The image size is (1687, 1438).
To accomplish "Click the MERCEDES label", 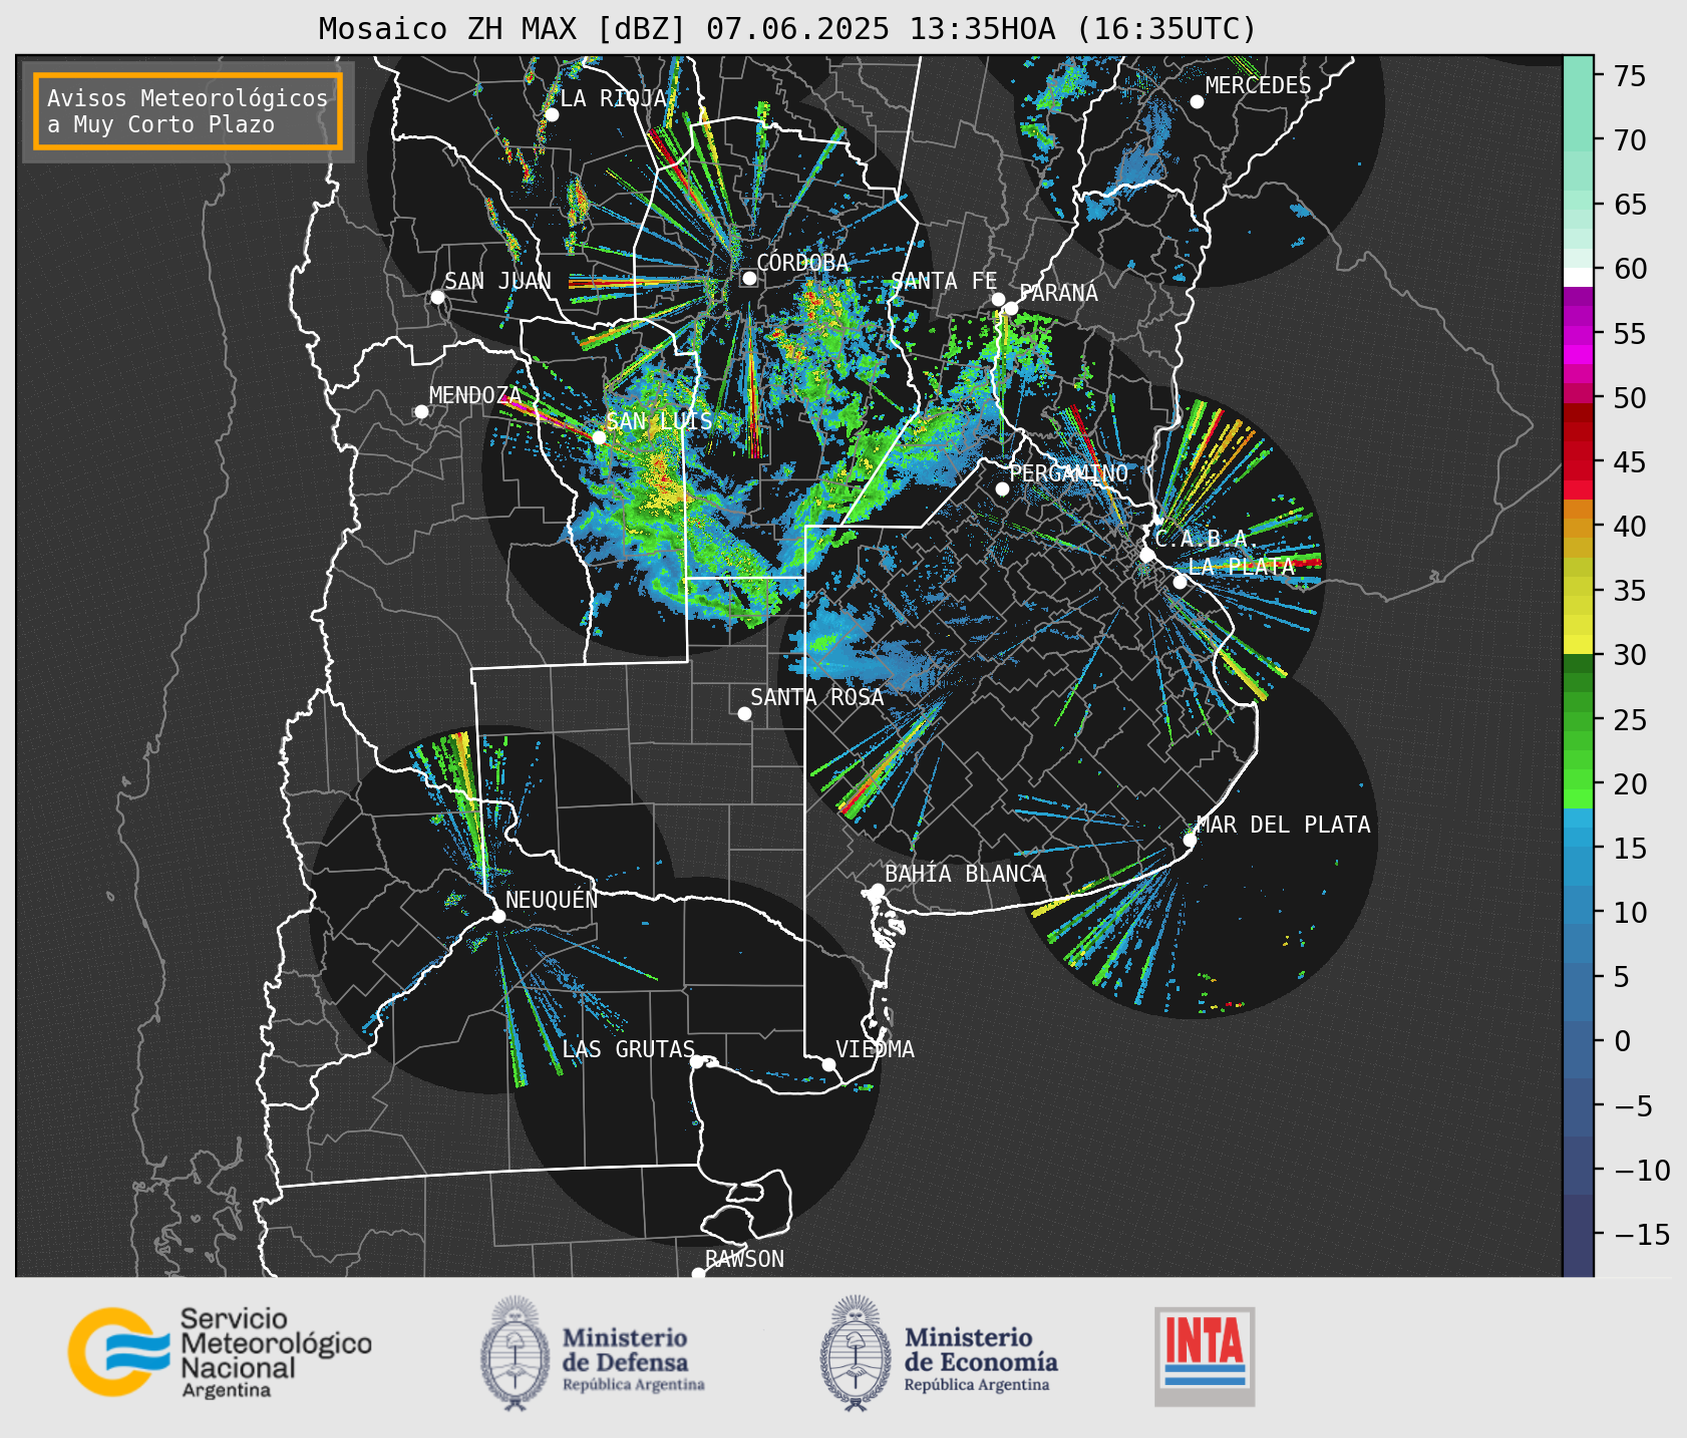I will click(x=1258, y=86).
